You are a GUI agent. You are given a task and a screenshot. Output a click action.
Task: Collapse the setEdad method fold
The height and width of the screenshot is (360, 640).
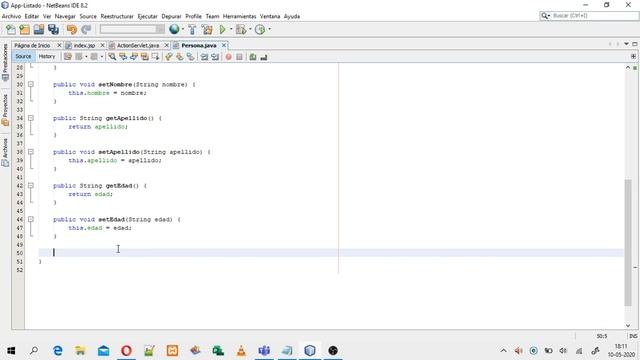31,220
